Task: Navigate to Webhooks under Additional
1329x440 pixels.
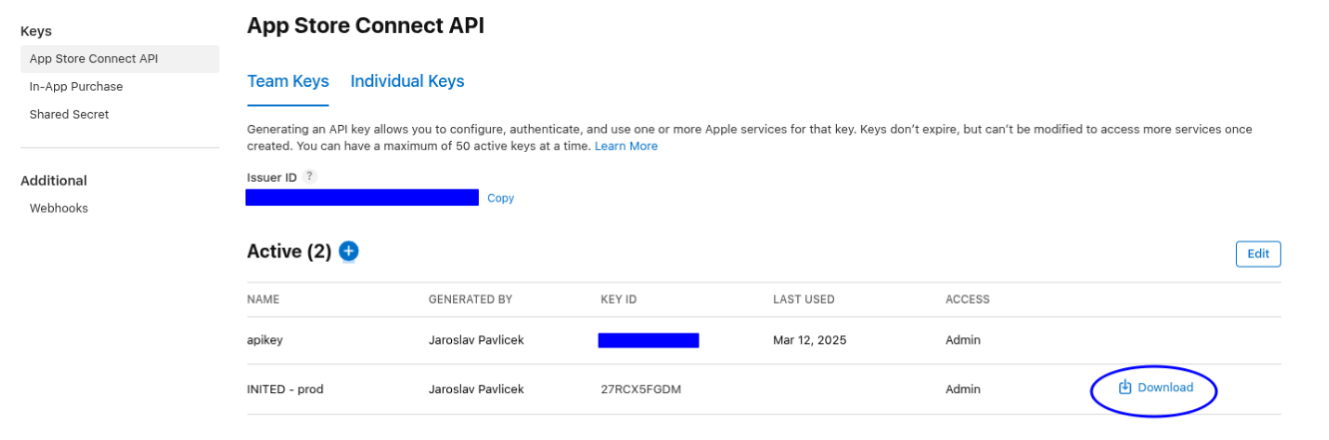Action: [59, 208]
